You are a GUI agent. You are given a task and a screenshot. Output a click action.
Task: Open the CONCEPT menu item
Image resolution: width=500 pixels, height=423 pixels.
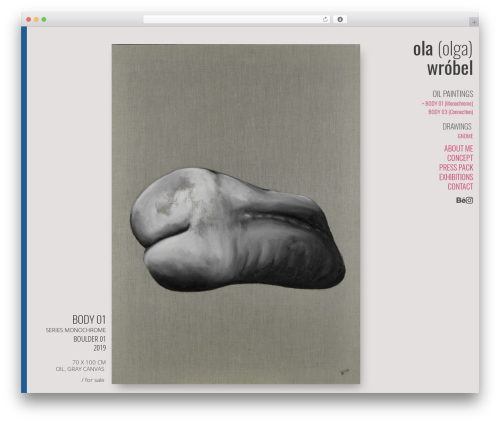point(460,158)
